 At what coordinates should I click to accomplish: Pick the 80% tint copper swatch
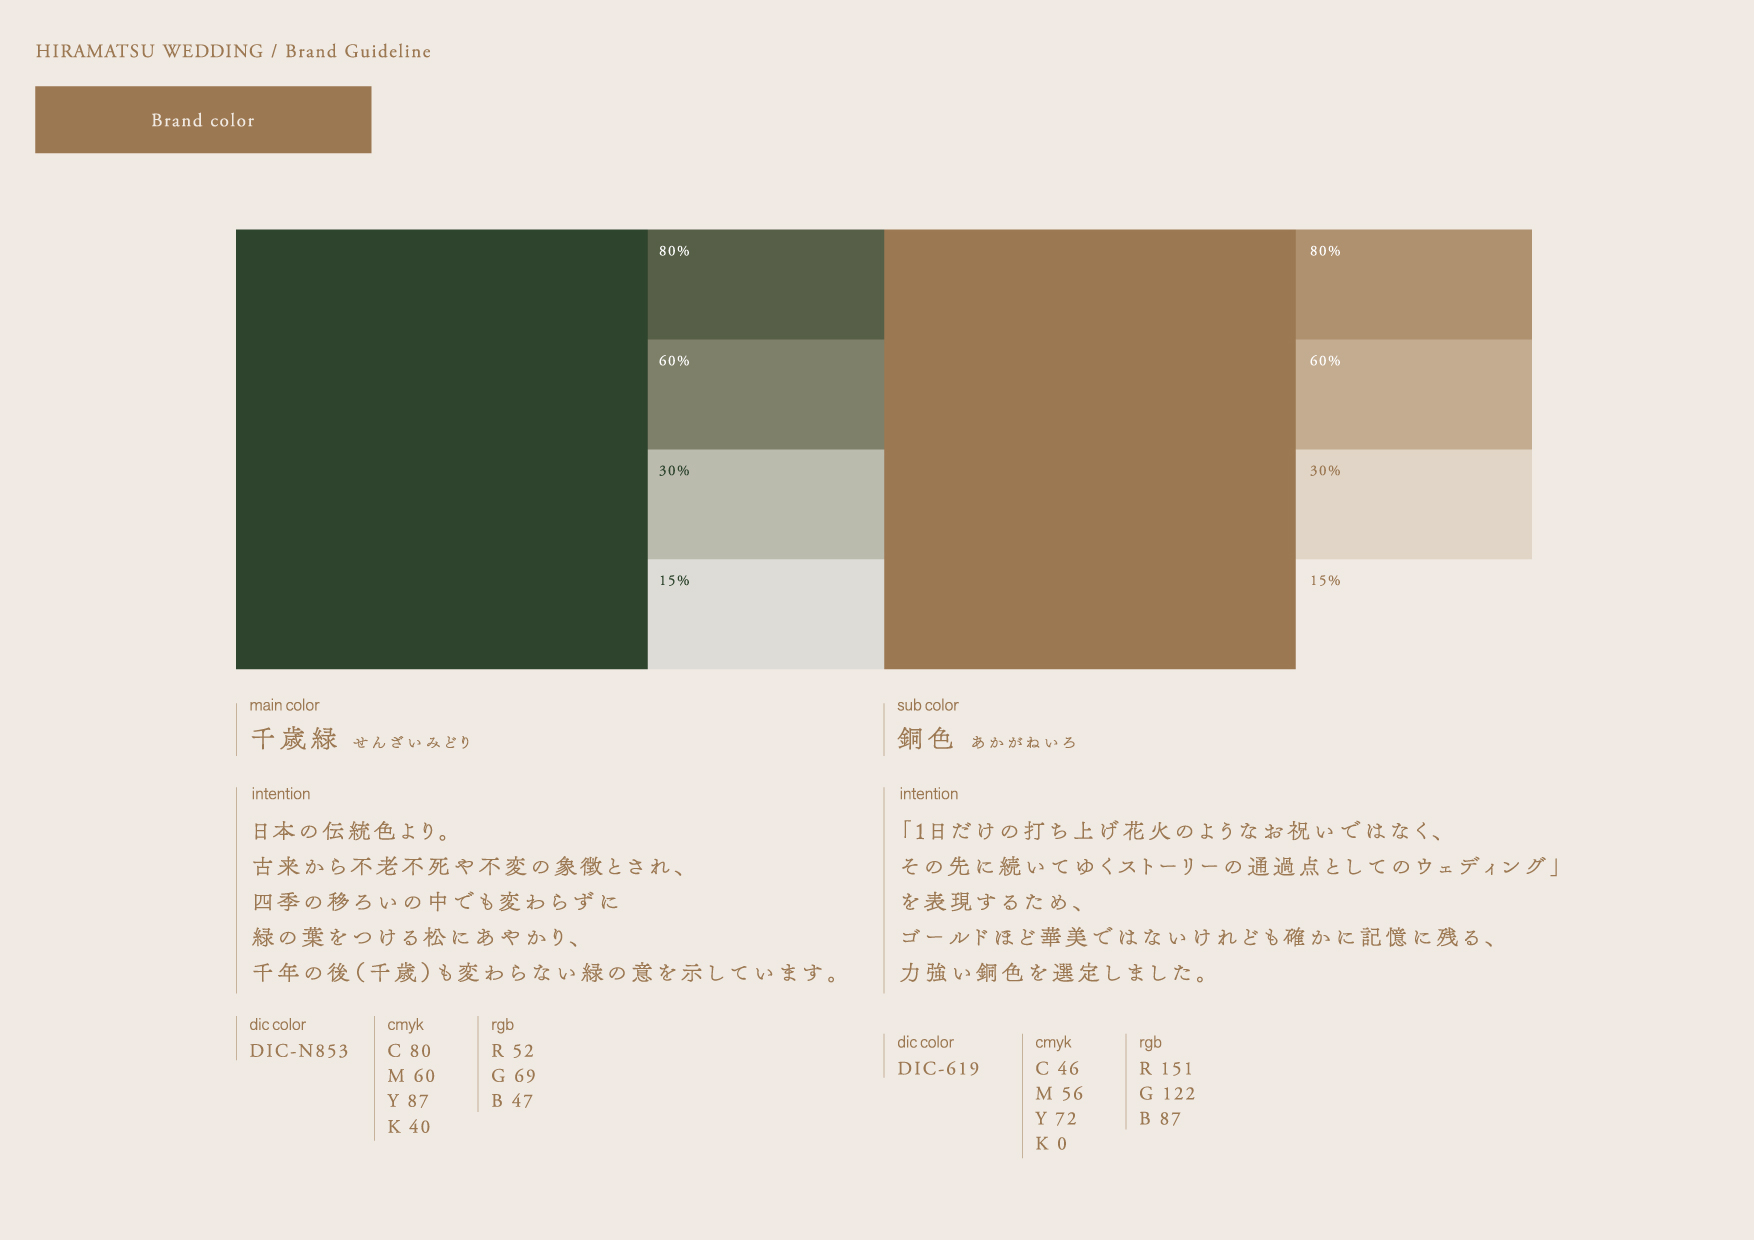1413,285
